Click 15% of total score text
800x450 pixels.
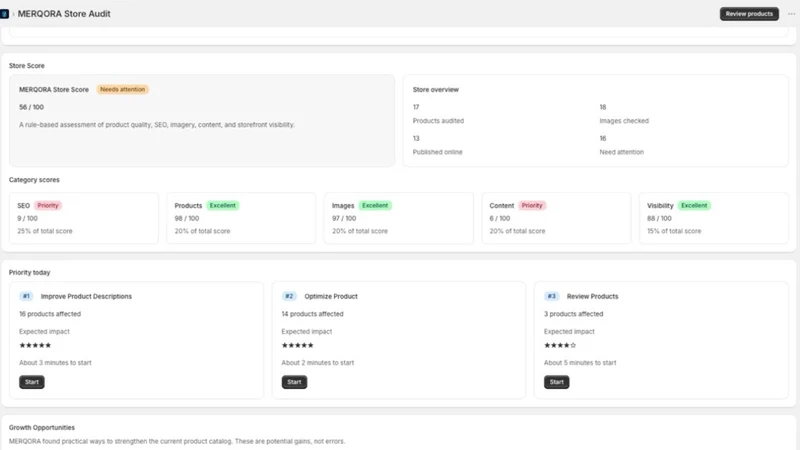point(674,231)
